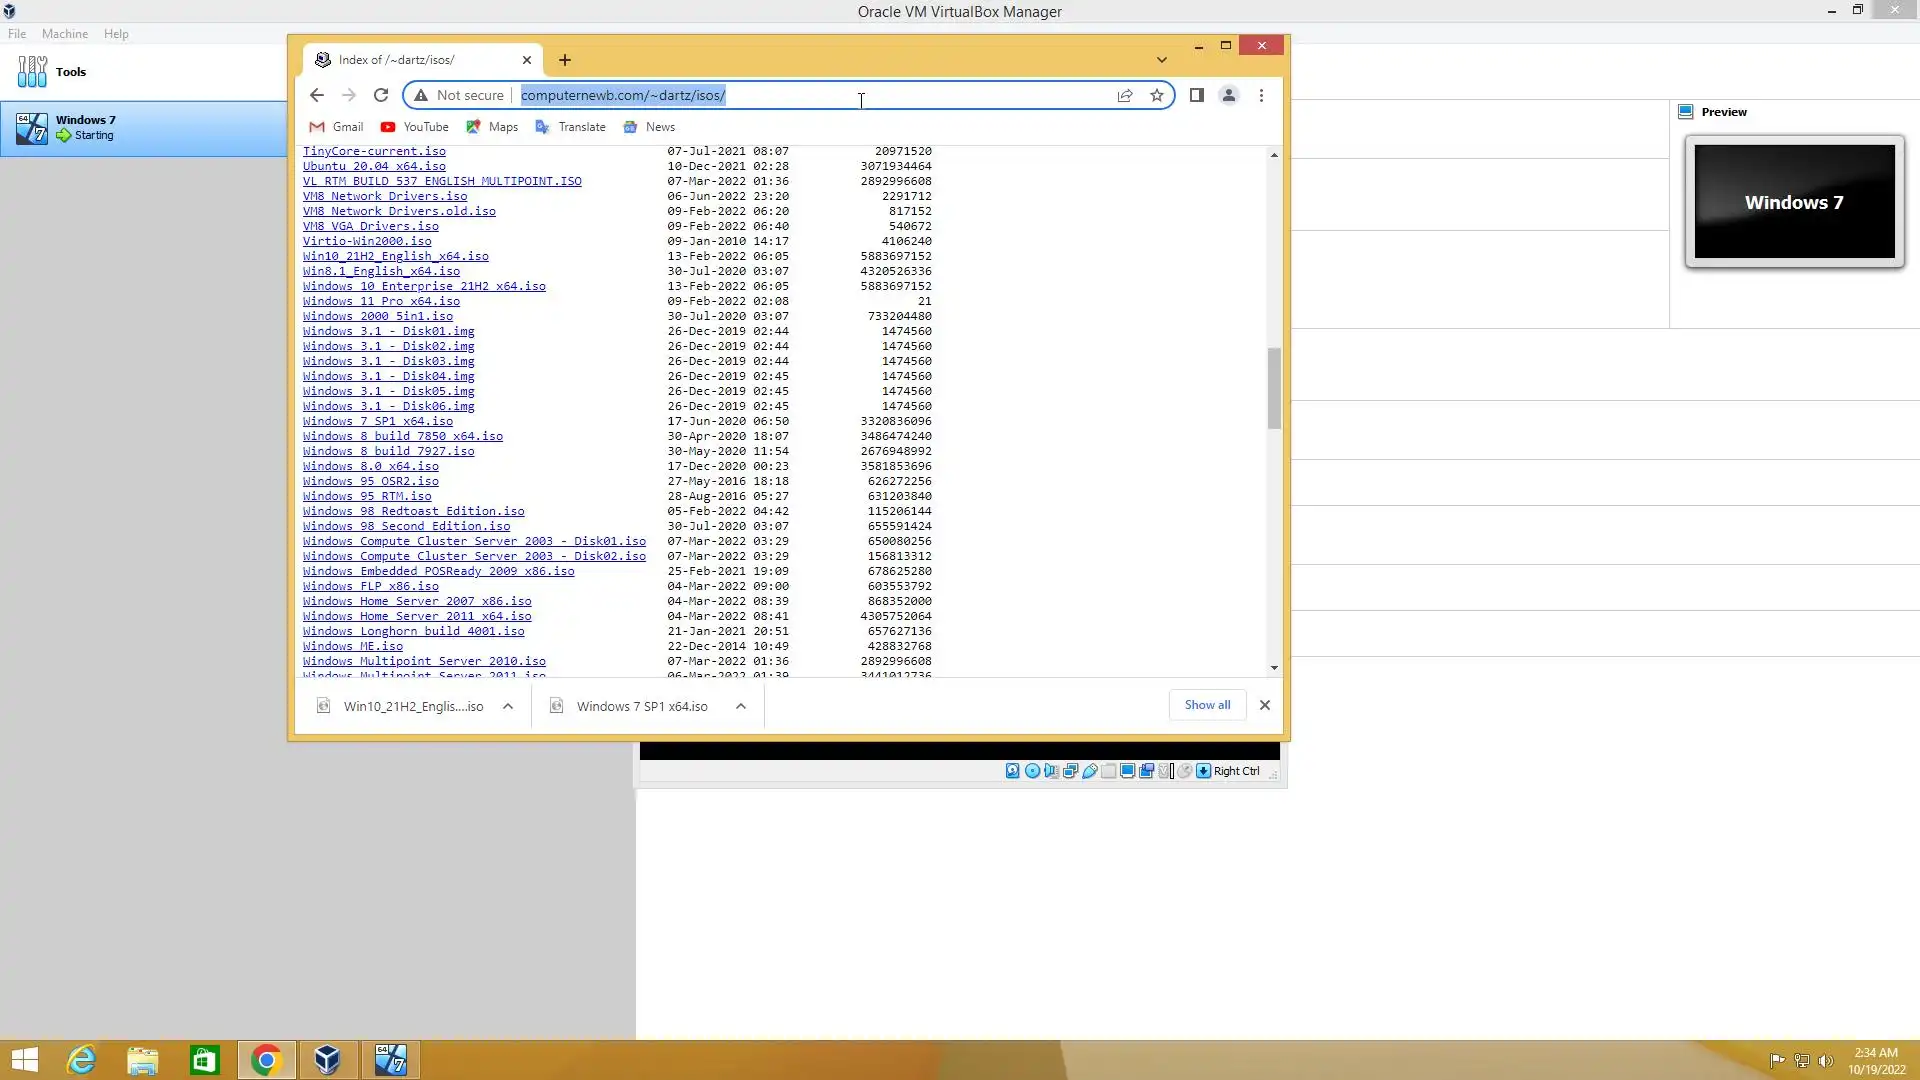Click Show all downloads button
Image resolution: width=1920 pixels, height=1080 pixels.
point(1207,705)
